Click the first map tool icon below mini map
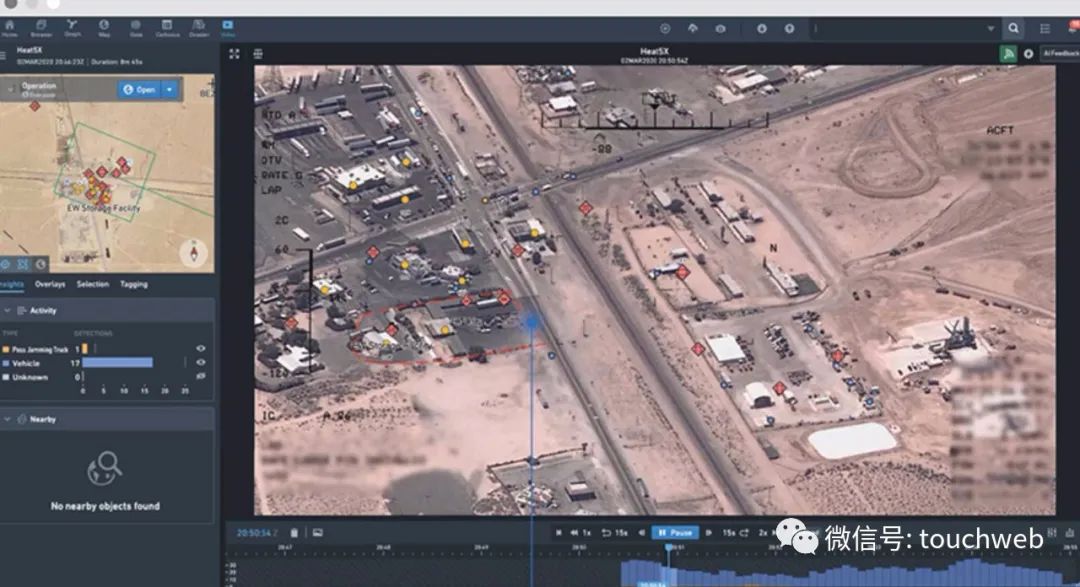This screenshot has width=1080, height=587. pyautogui.click(x=5, y=264)
